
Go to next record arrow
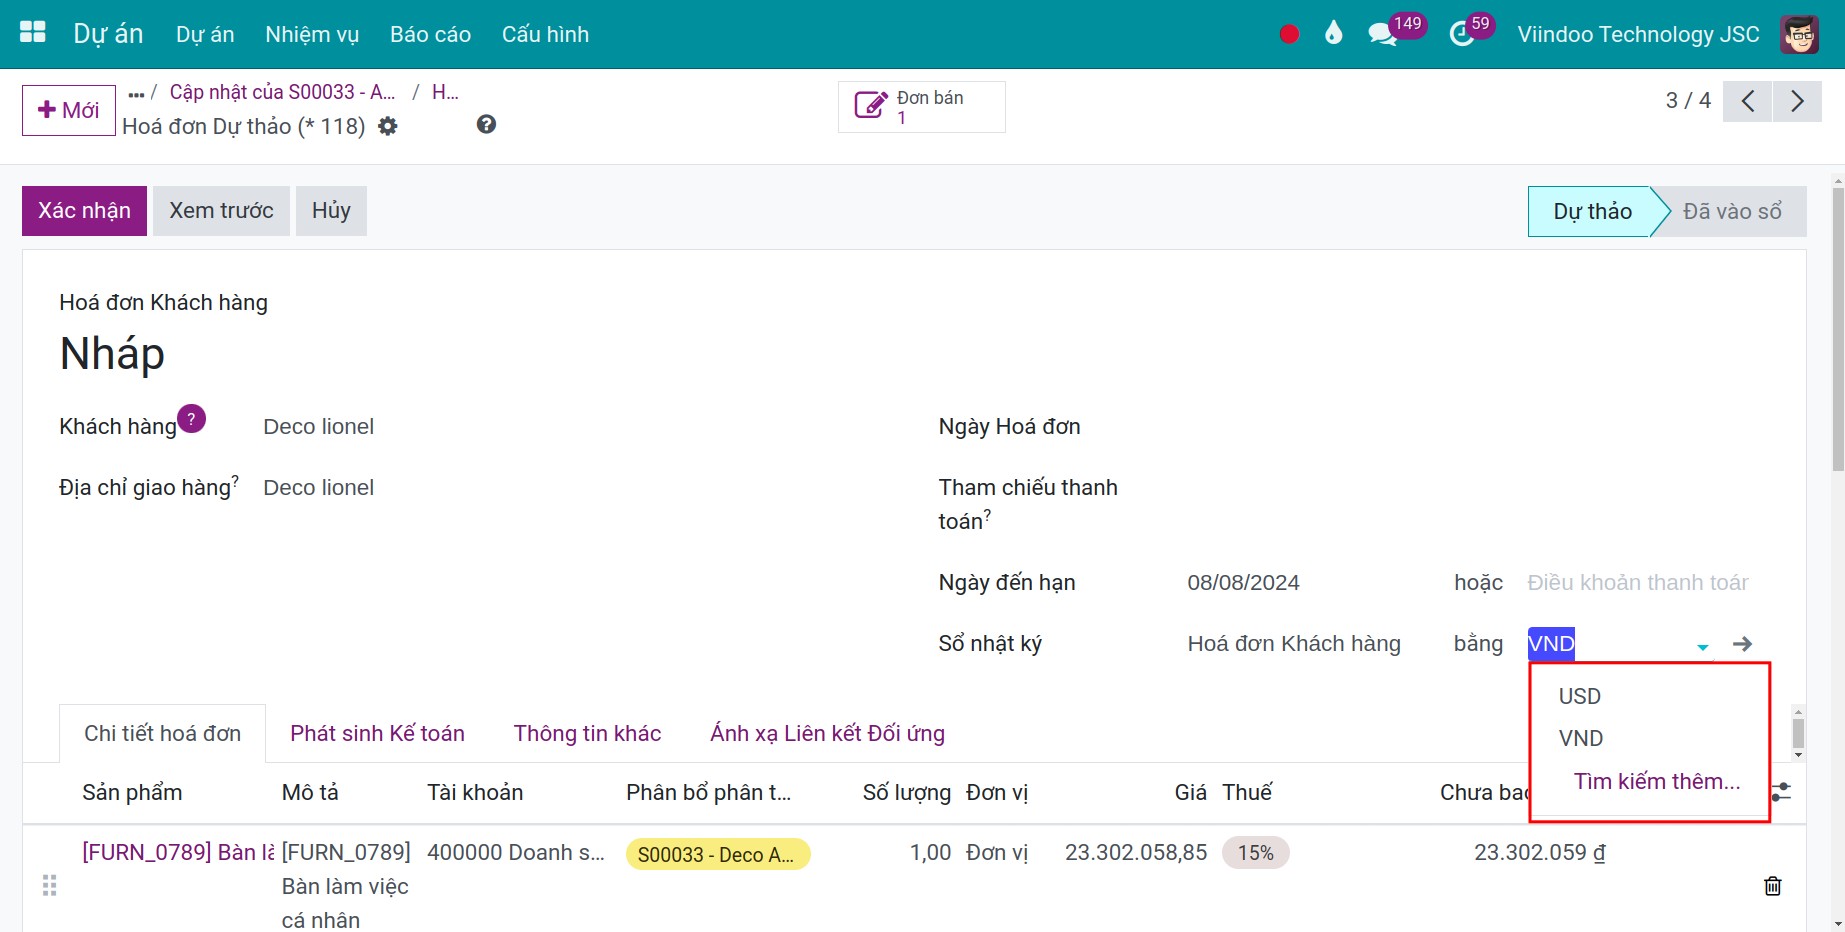1797,101
